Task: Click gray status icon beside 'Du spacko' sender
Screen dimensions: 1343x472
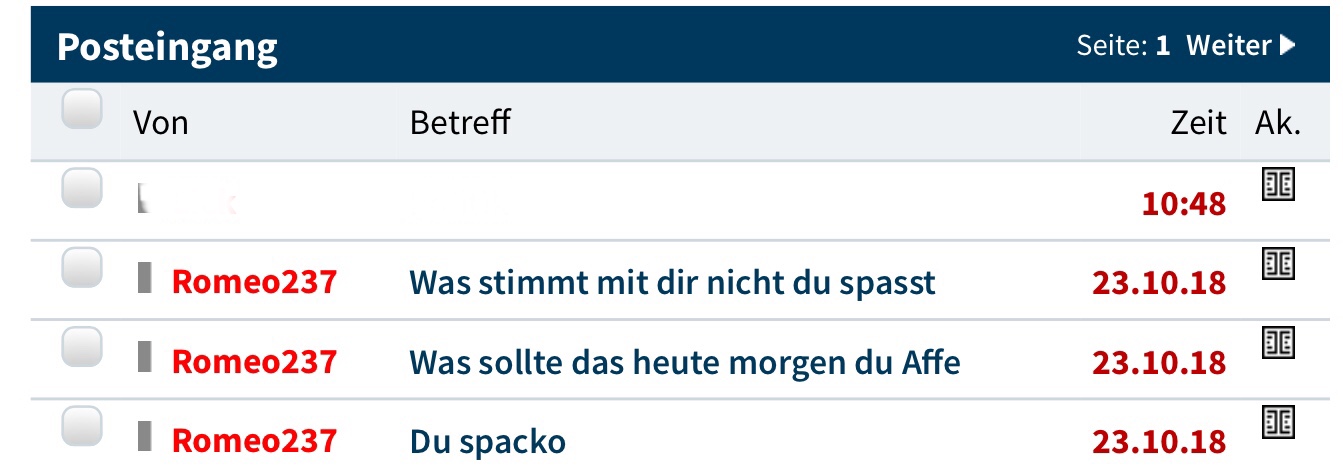Action: (x=145, y=436)
